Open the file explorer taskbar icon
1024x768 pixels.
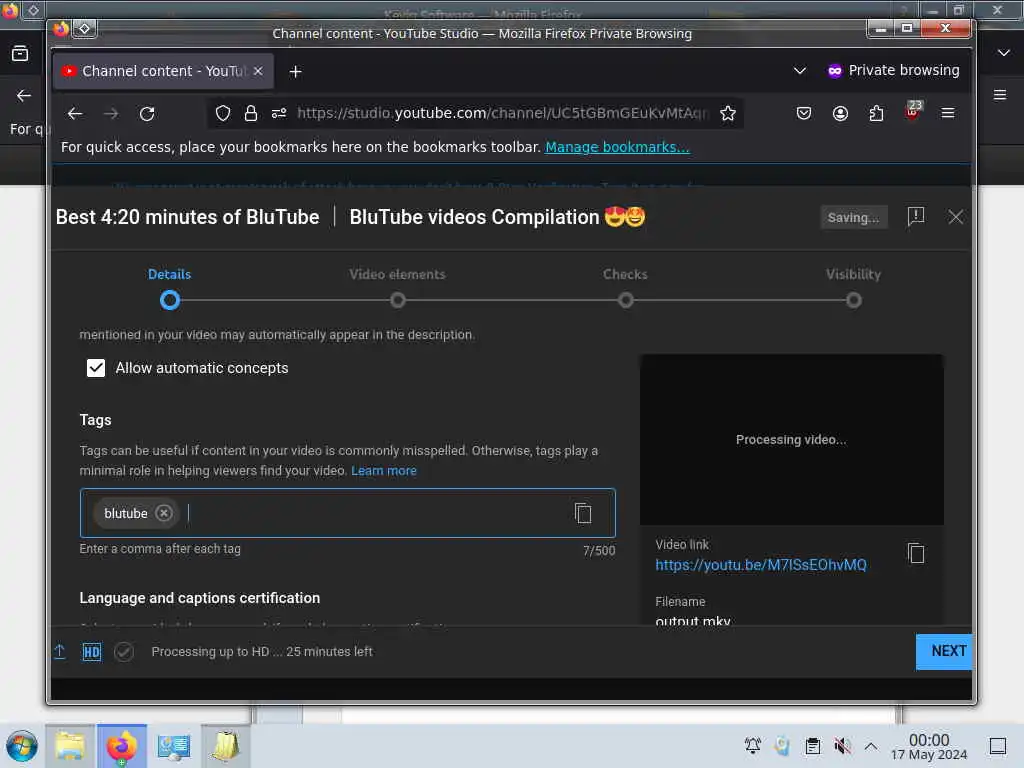(70, 746)
